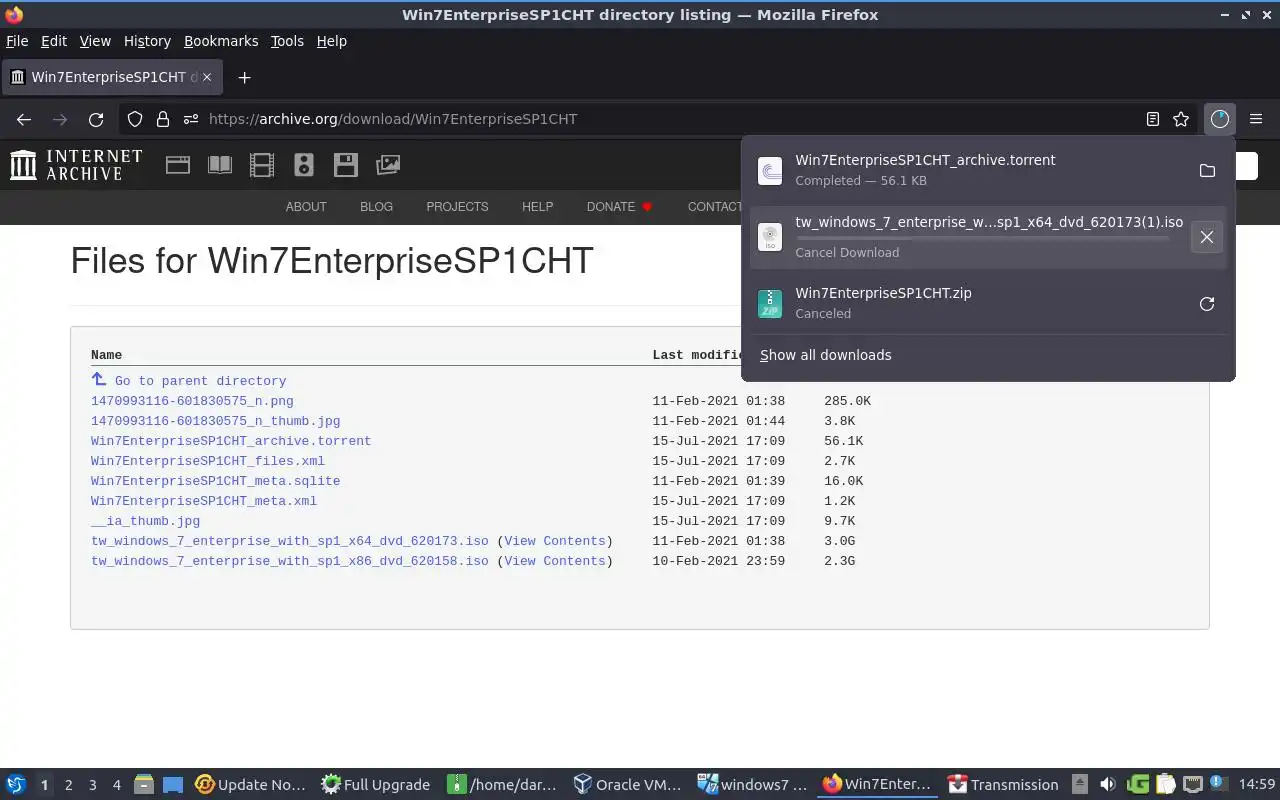The height and width of the screenshot is (800, 1280).
Task: Open __ia_thumb.jpg file link
Action: click(145, 521)
